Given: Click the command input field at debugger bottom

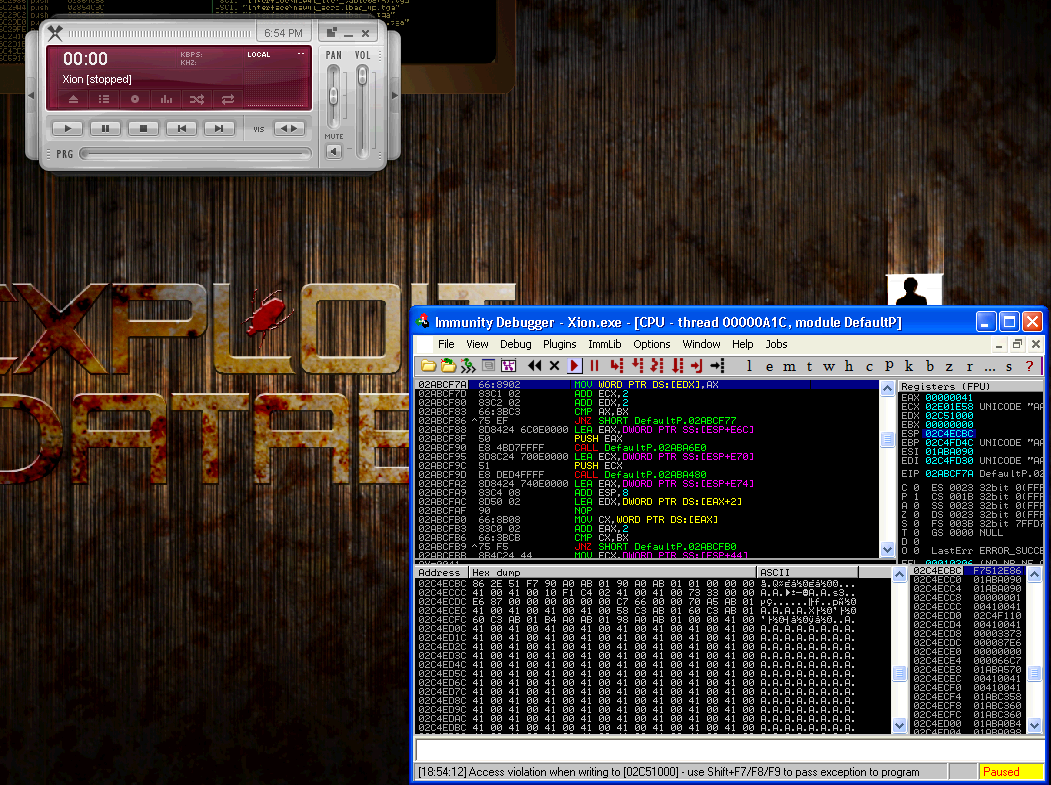Looking at the screenshot, I should [x=728, y=749].
